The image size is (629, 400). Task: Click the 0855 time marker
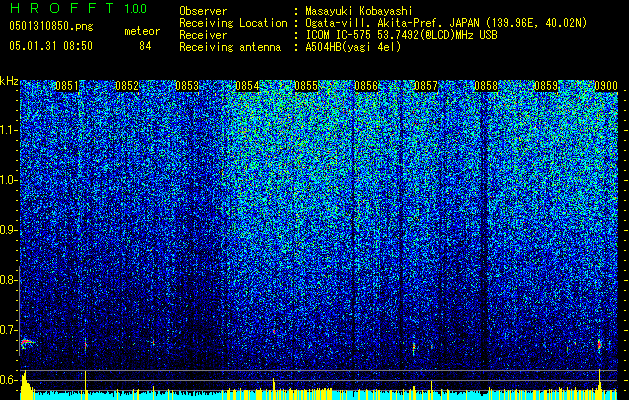(x=306, y=86)
